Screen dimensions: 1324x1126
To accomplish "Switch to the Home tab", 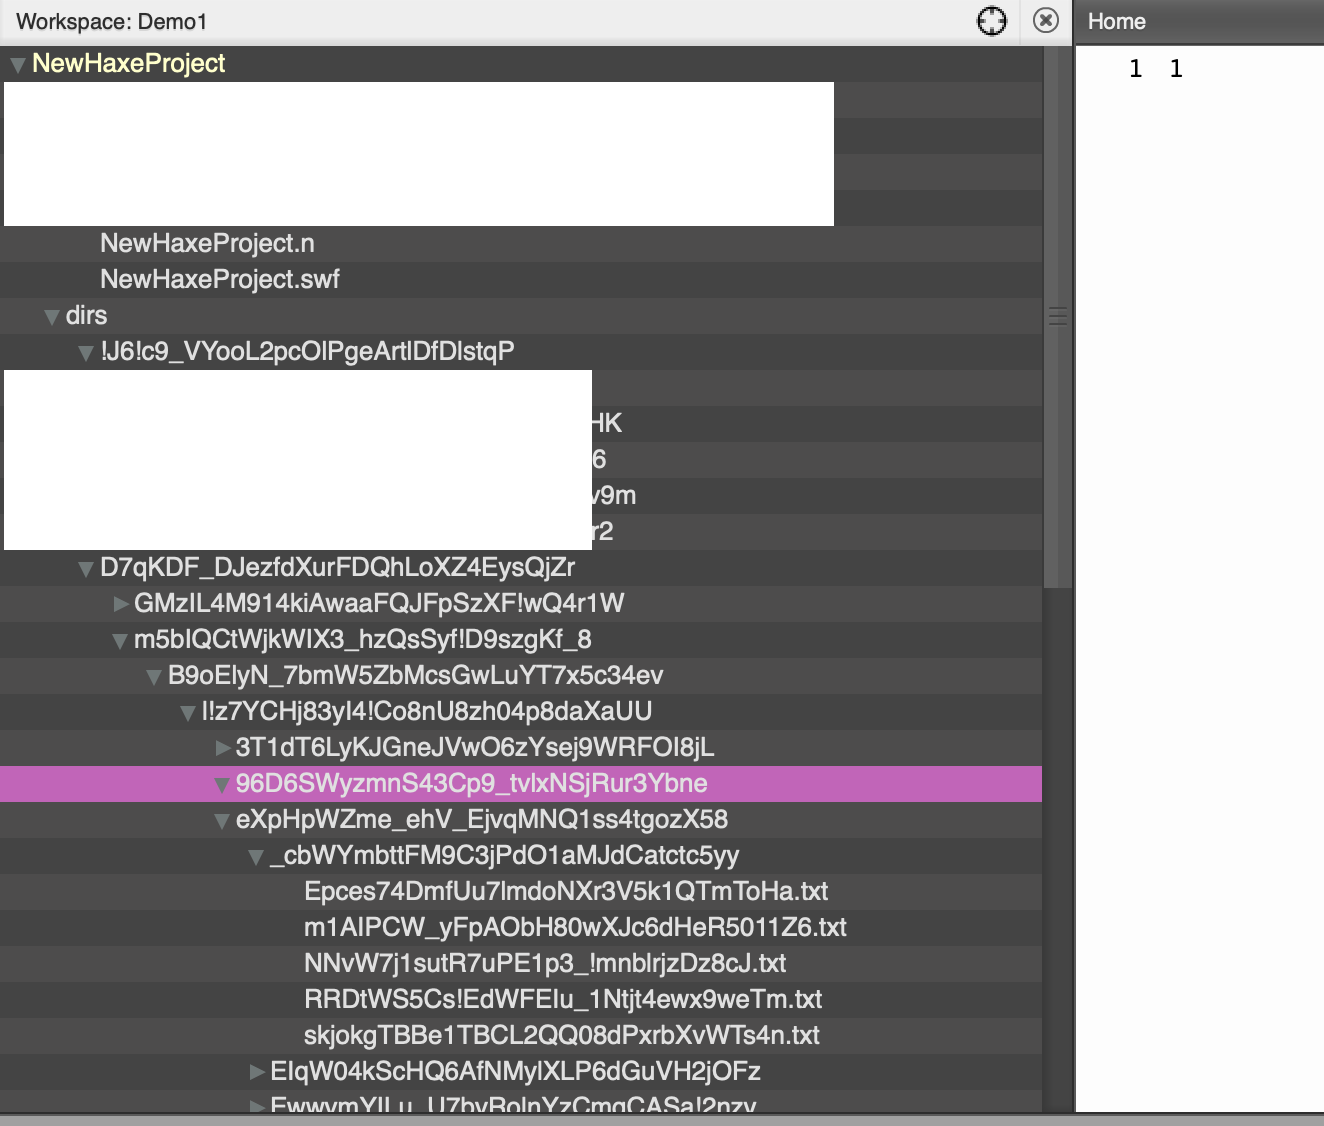I will pos(1117,21).
